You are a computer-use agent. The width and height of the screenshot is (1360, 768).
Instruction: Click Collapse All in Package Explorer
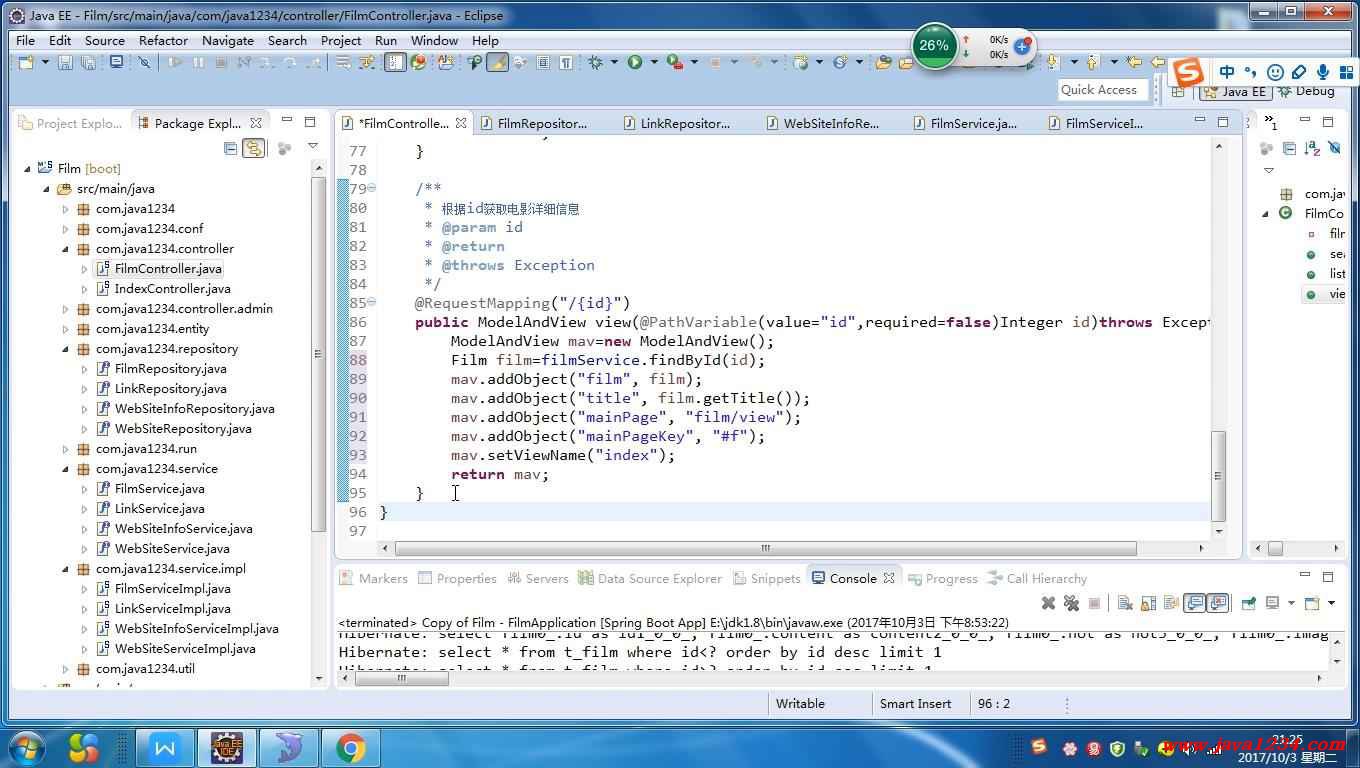(230, 148)
